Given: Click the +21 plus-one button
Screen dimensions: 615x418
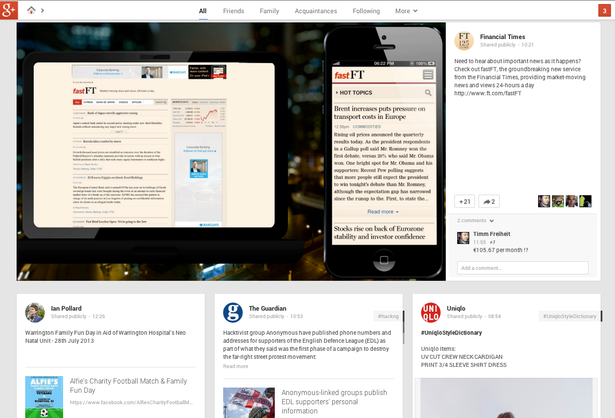Looking at the screenshot, I should (x=464, y=201).
